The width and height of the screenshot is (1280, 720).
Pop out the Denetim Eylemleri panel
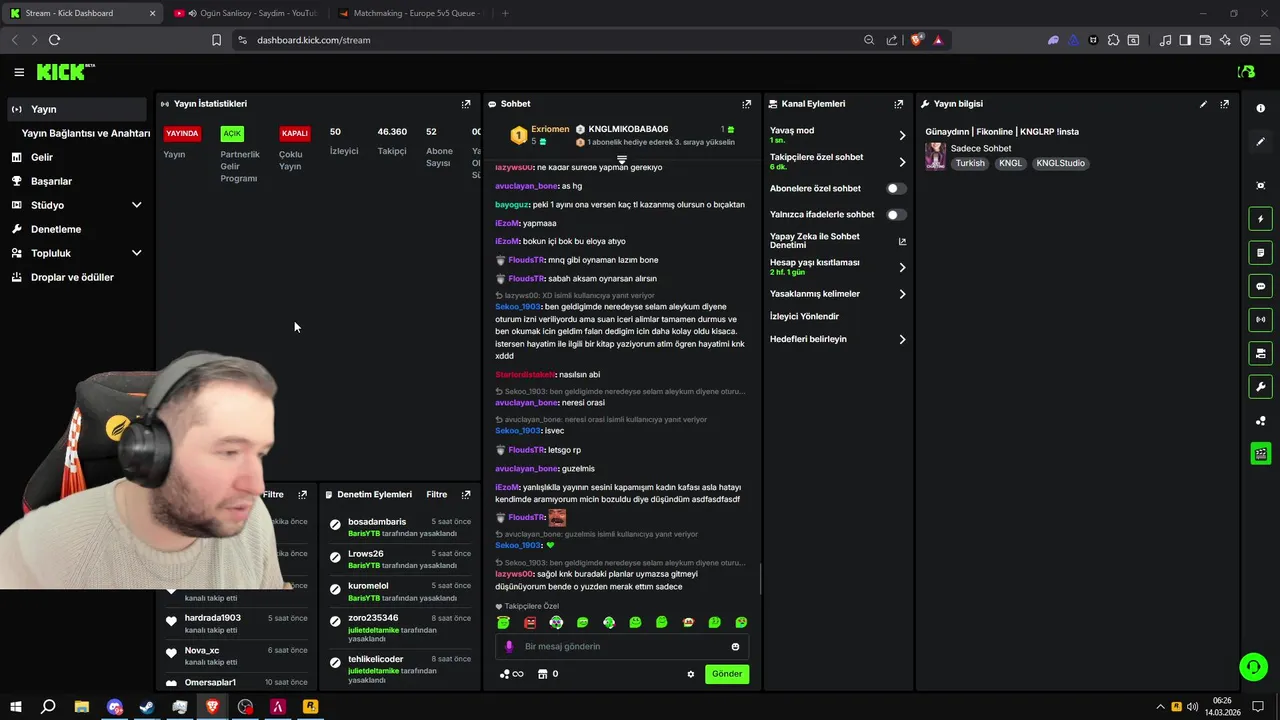tap(466, 495)
